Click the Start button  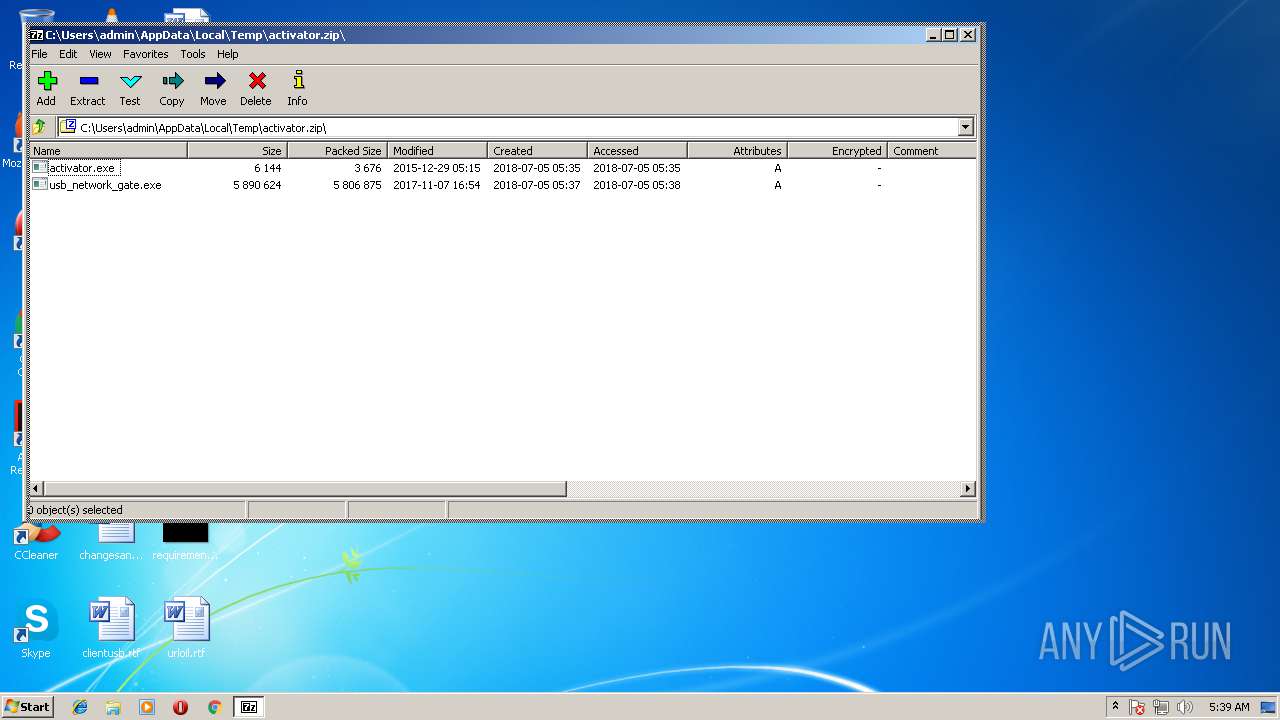point(28,707)
